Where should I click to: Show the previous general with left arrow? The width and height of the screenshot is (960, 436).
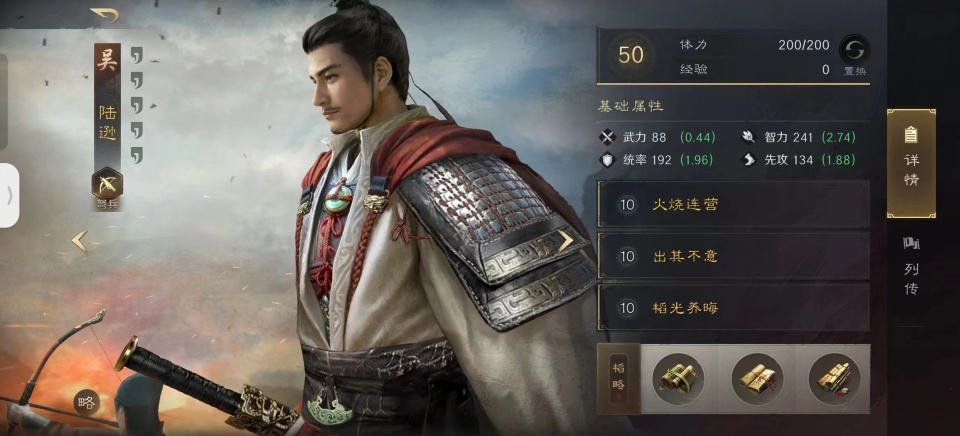coord(80,241)
